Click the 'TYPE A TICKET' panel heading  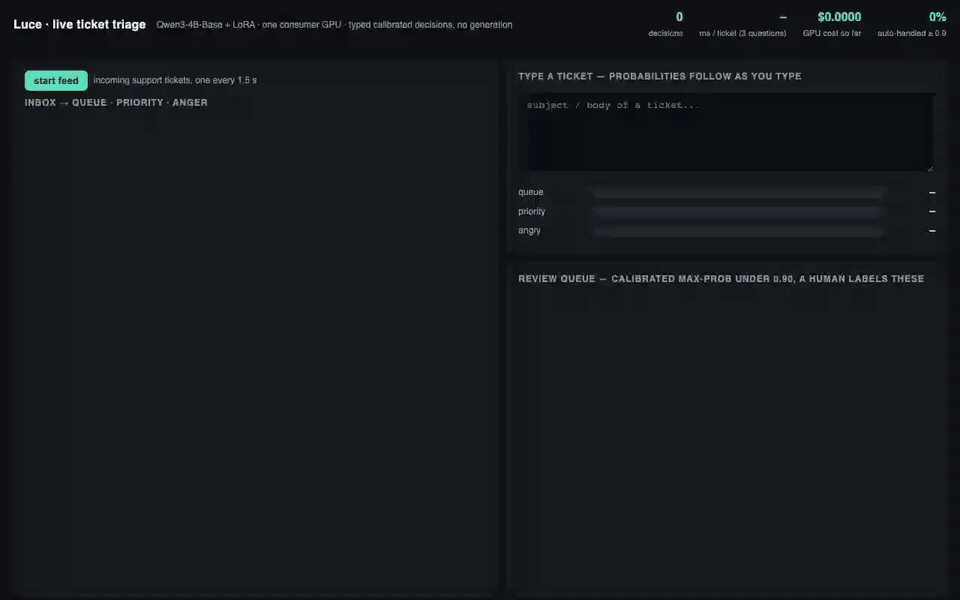659,77
